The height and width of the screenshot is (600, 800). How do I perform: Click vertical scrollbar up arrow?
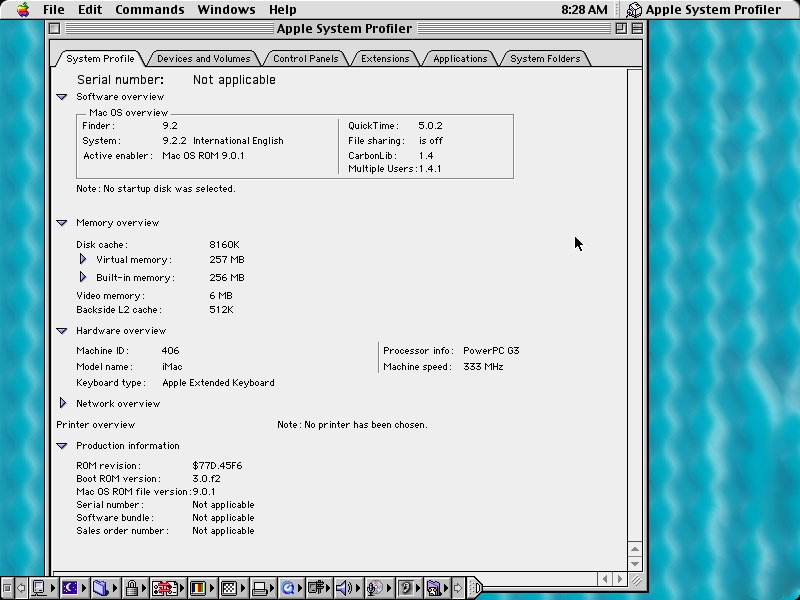[x=635, y=549]
